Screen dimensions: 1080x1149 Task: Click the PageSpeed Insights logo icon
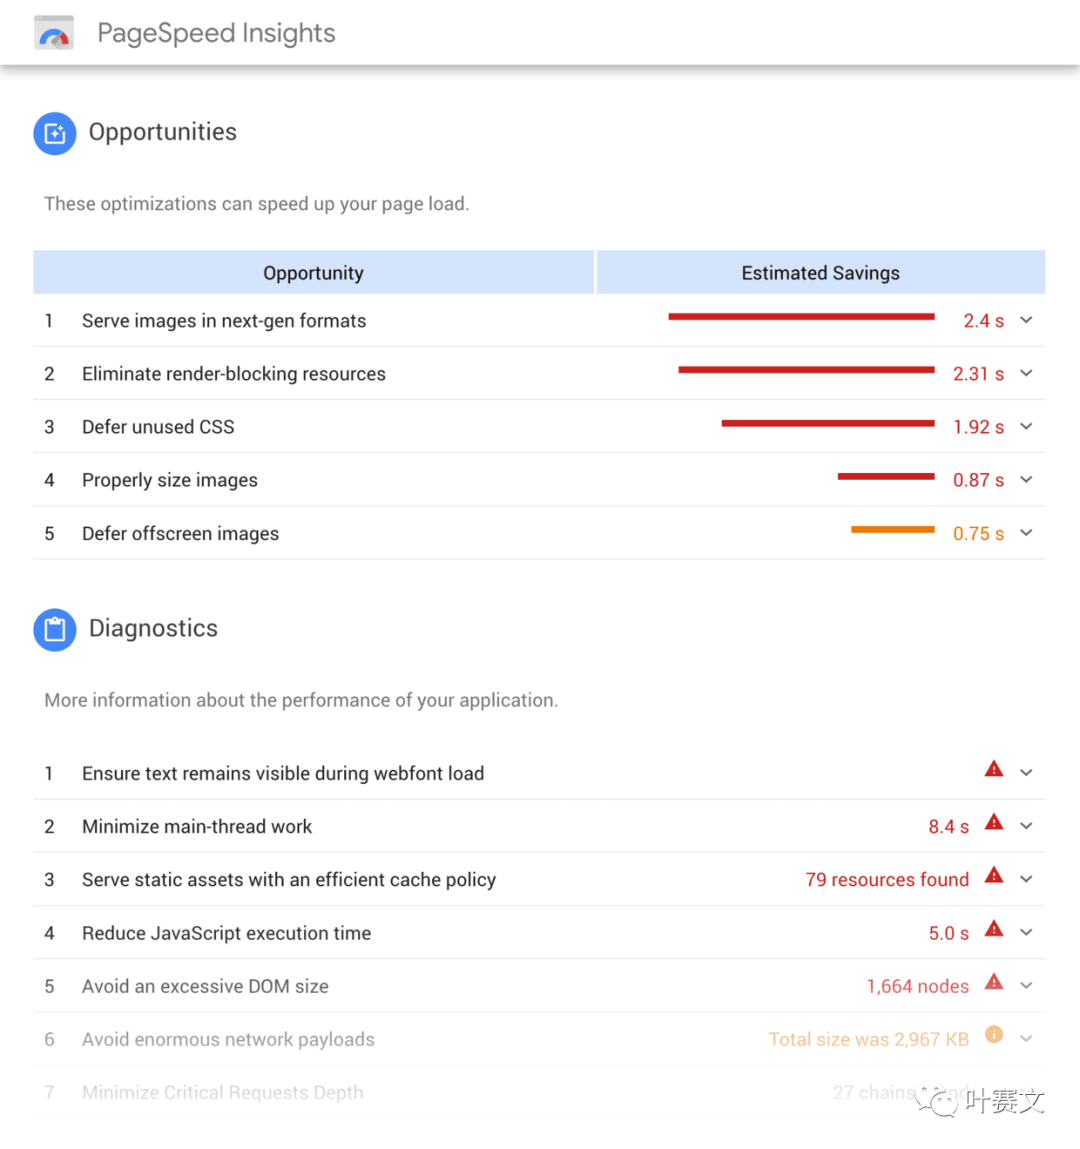pos(54,33)
